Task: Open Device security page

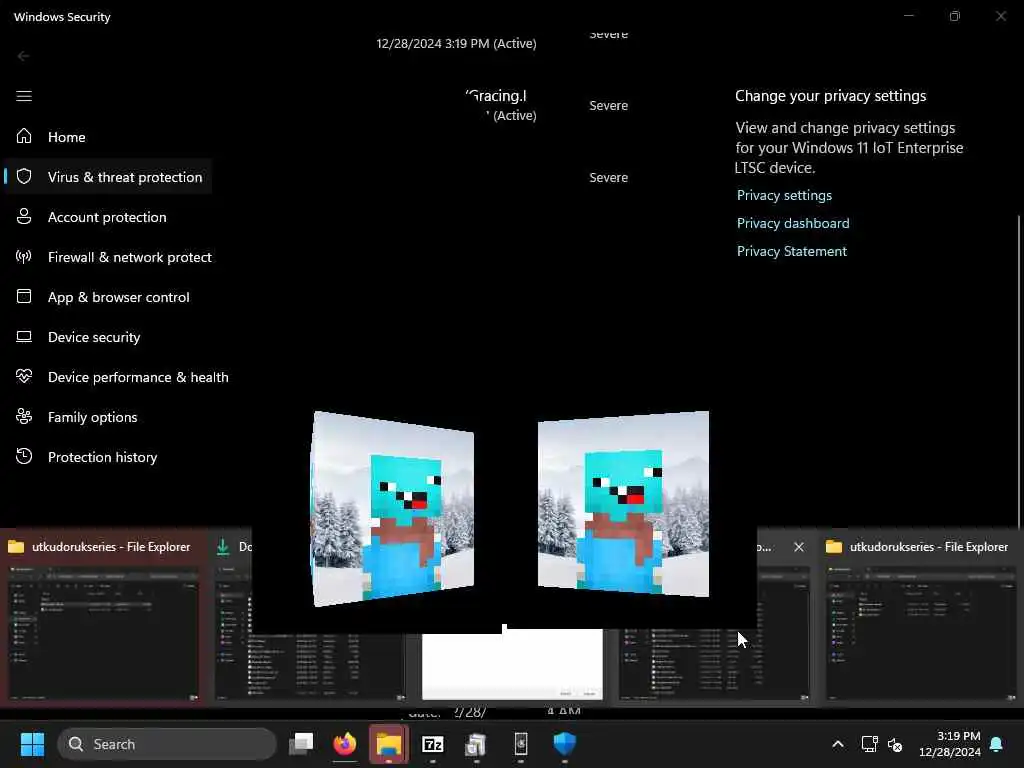Action: 94,337
